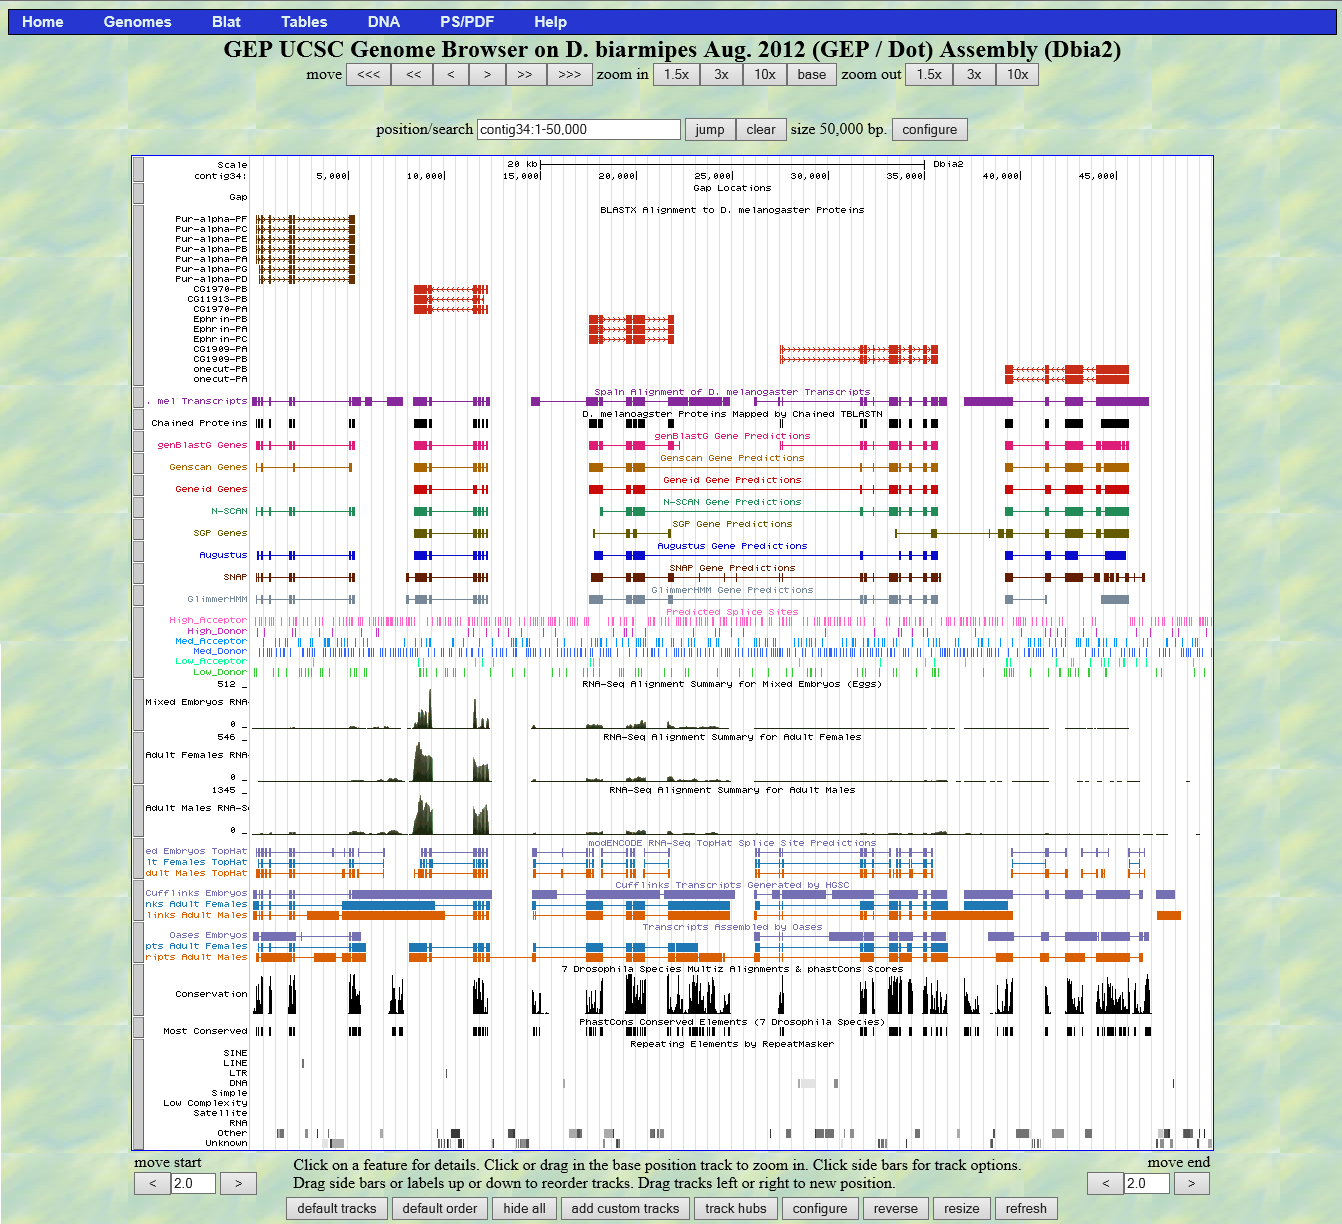Click the High_Acceptor splice site label
This screenshot has height=1224, width=1342.
coord(208,620)
